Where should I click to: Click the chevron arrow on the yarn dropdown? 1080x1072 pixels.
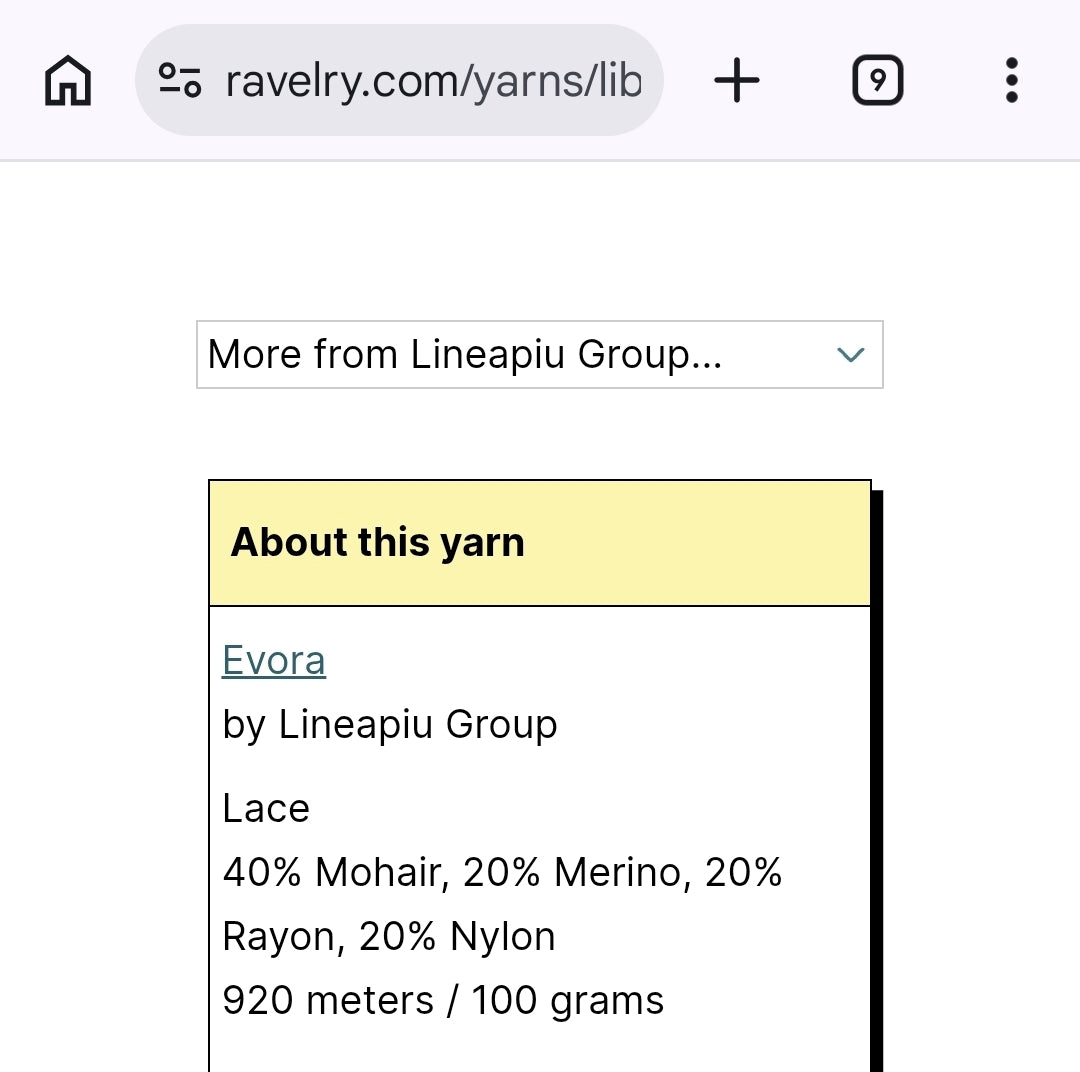pos(850,354)
